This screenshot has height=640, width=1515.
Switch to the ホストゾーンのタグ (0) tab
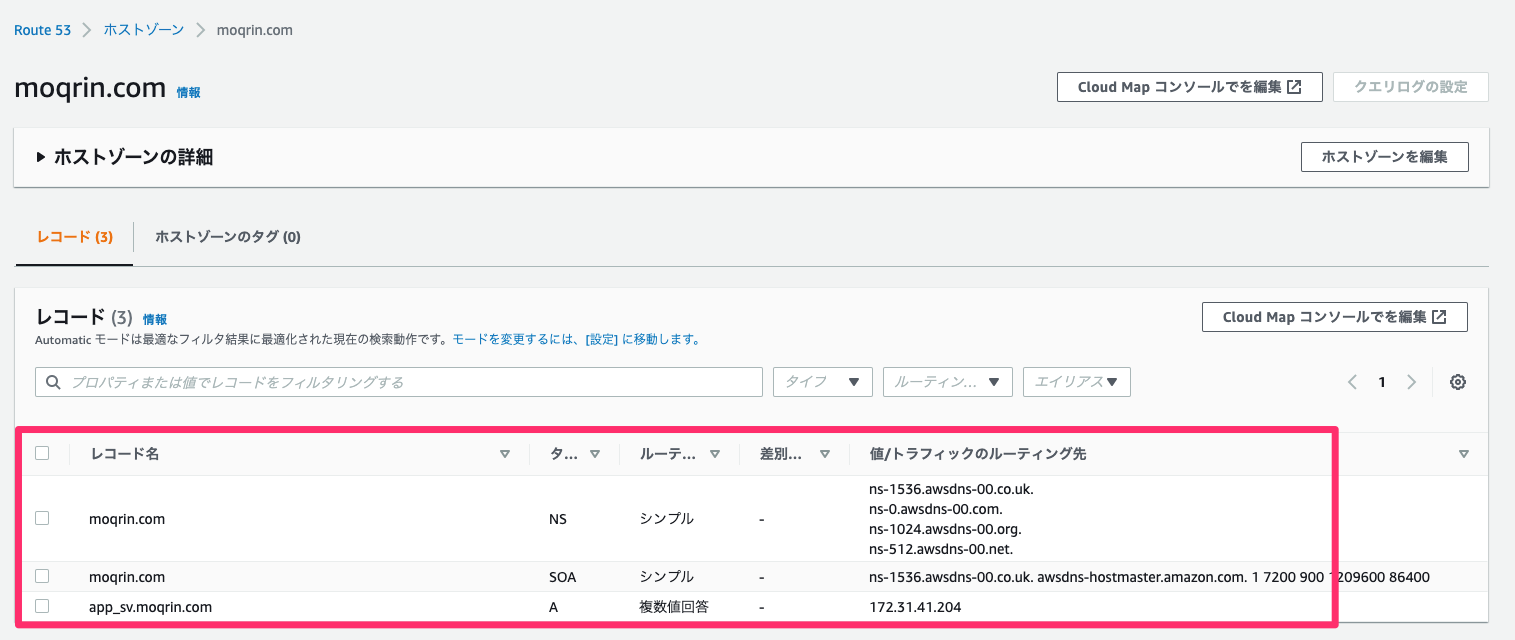tap(227, 237)
